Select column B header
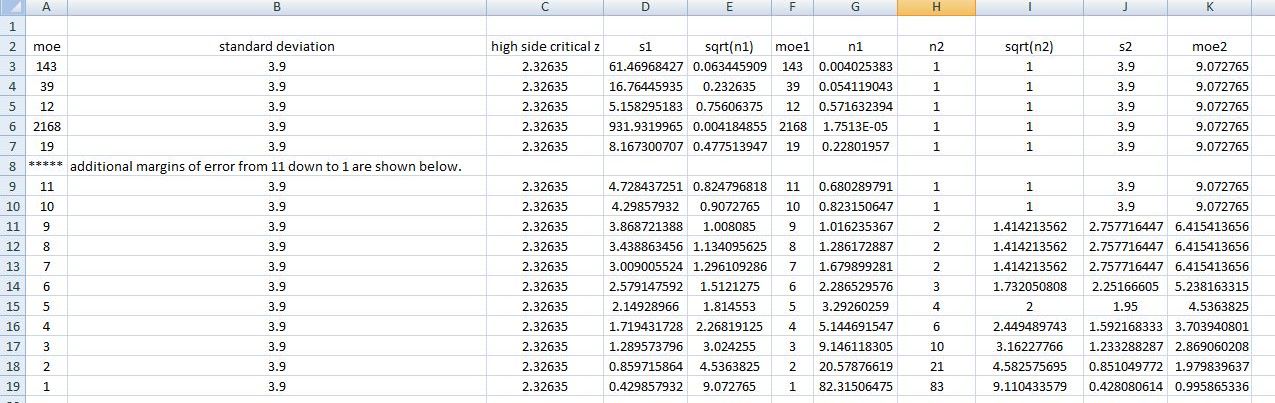 tap(276, 7)
